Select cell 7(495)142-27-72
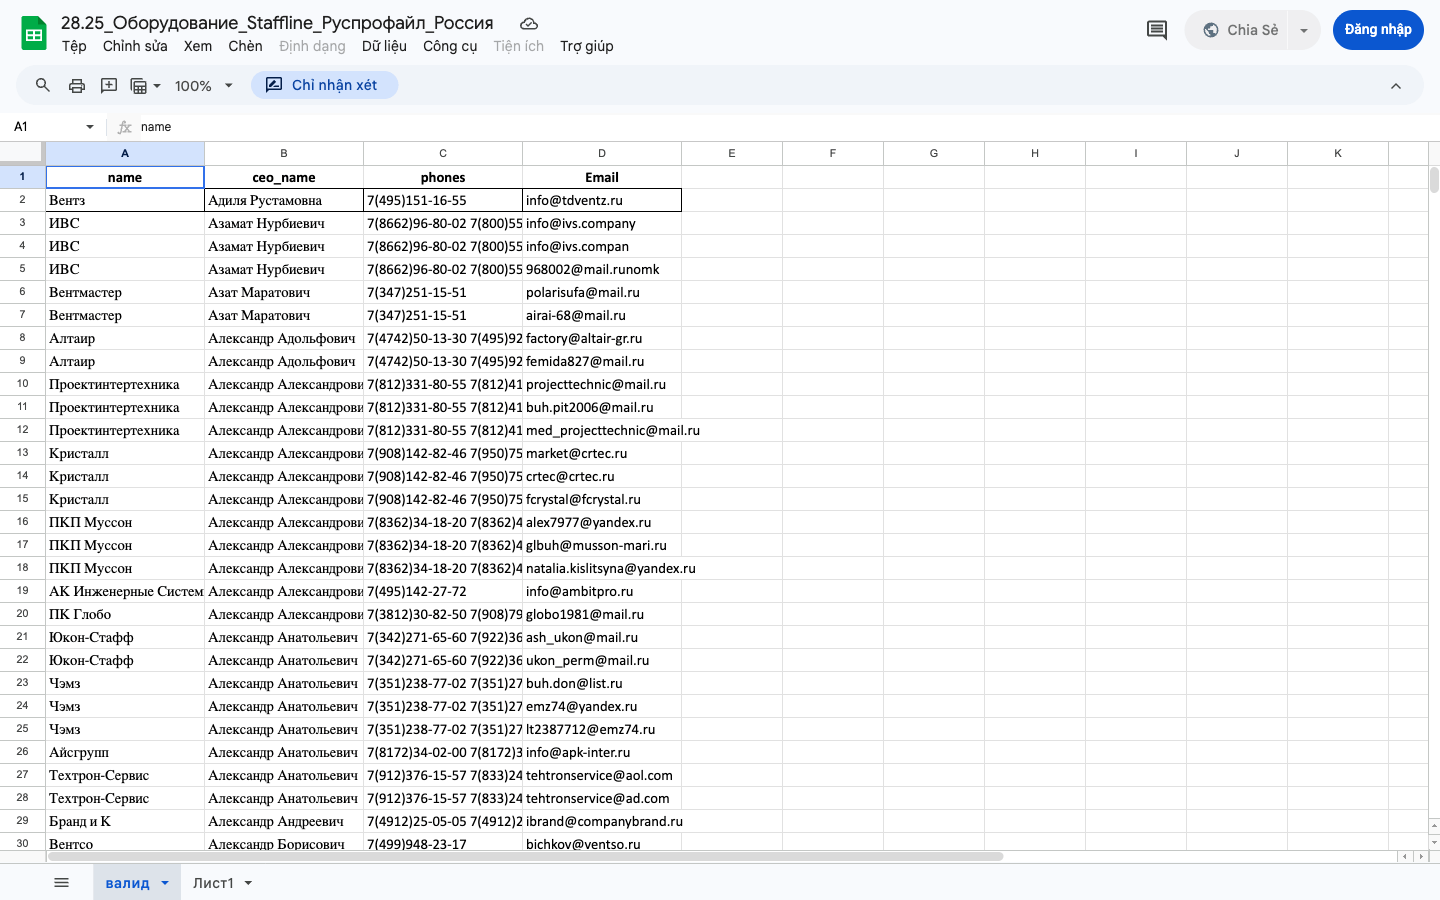The height and width of the screenshot is (900, 1440). (443, 591)
